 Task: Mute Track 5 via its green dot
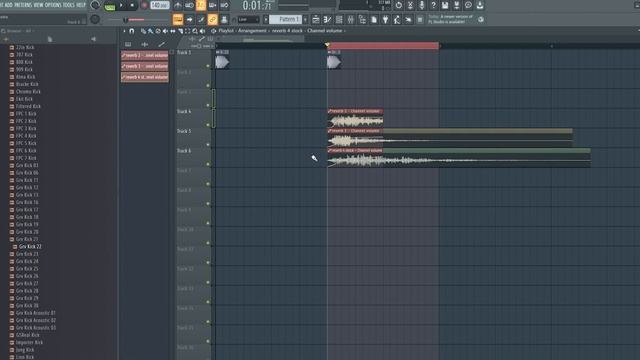[208, 144]
